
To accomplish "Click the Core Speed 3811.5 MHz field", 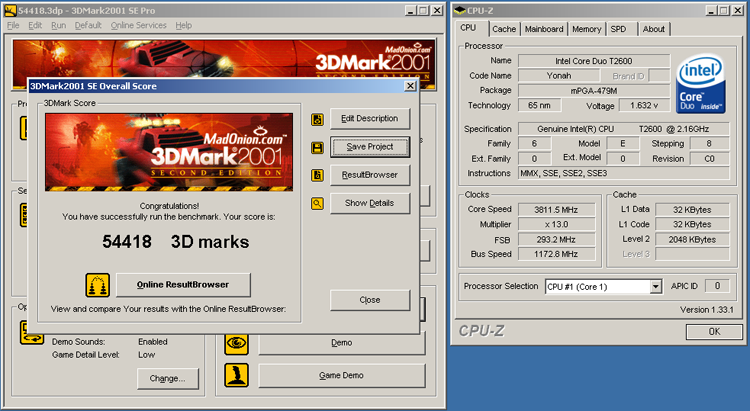I will 556,210.
